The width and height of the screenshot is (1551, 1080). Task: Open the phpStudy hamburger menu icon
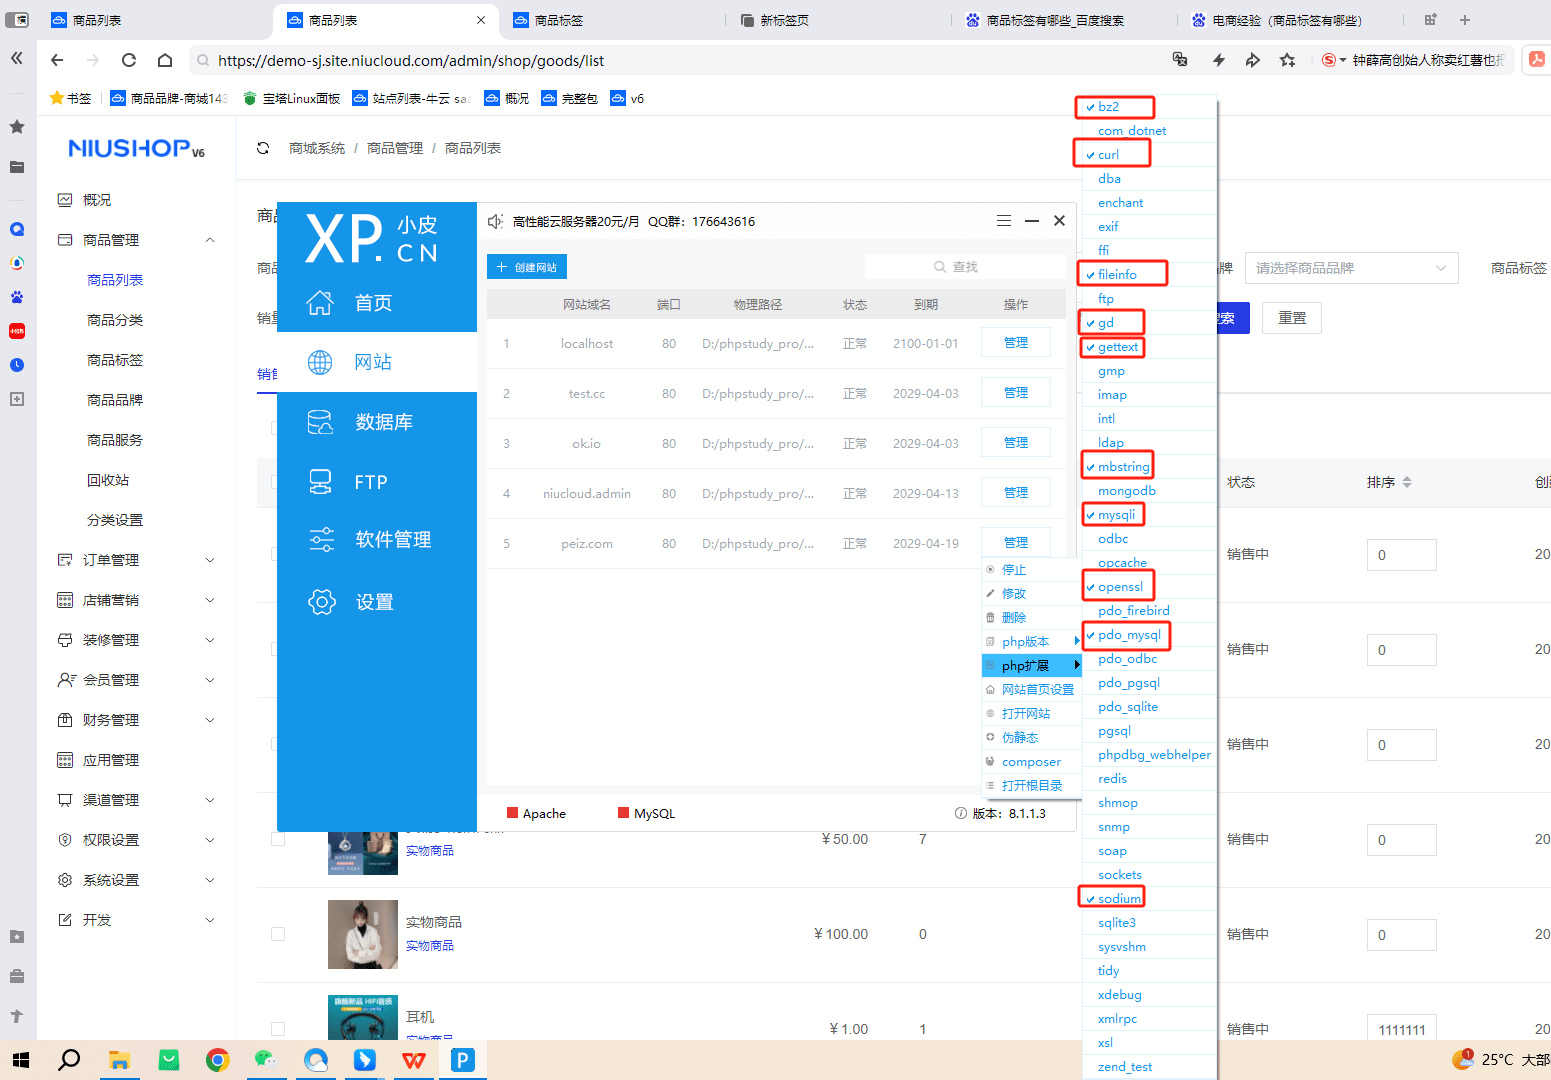[x=1004, y=221]
